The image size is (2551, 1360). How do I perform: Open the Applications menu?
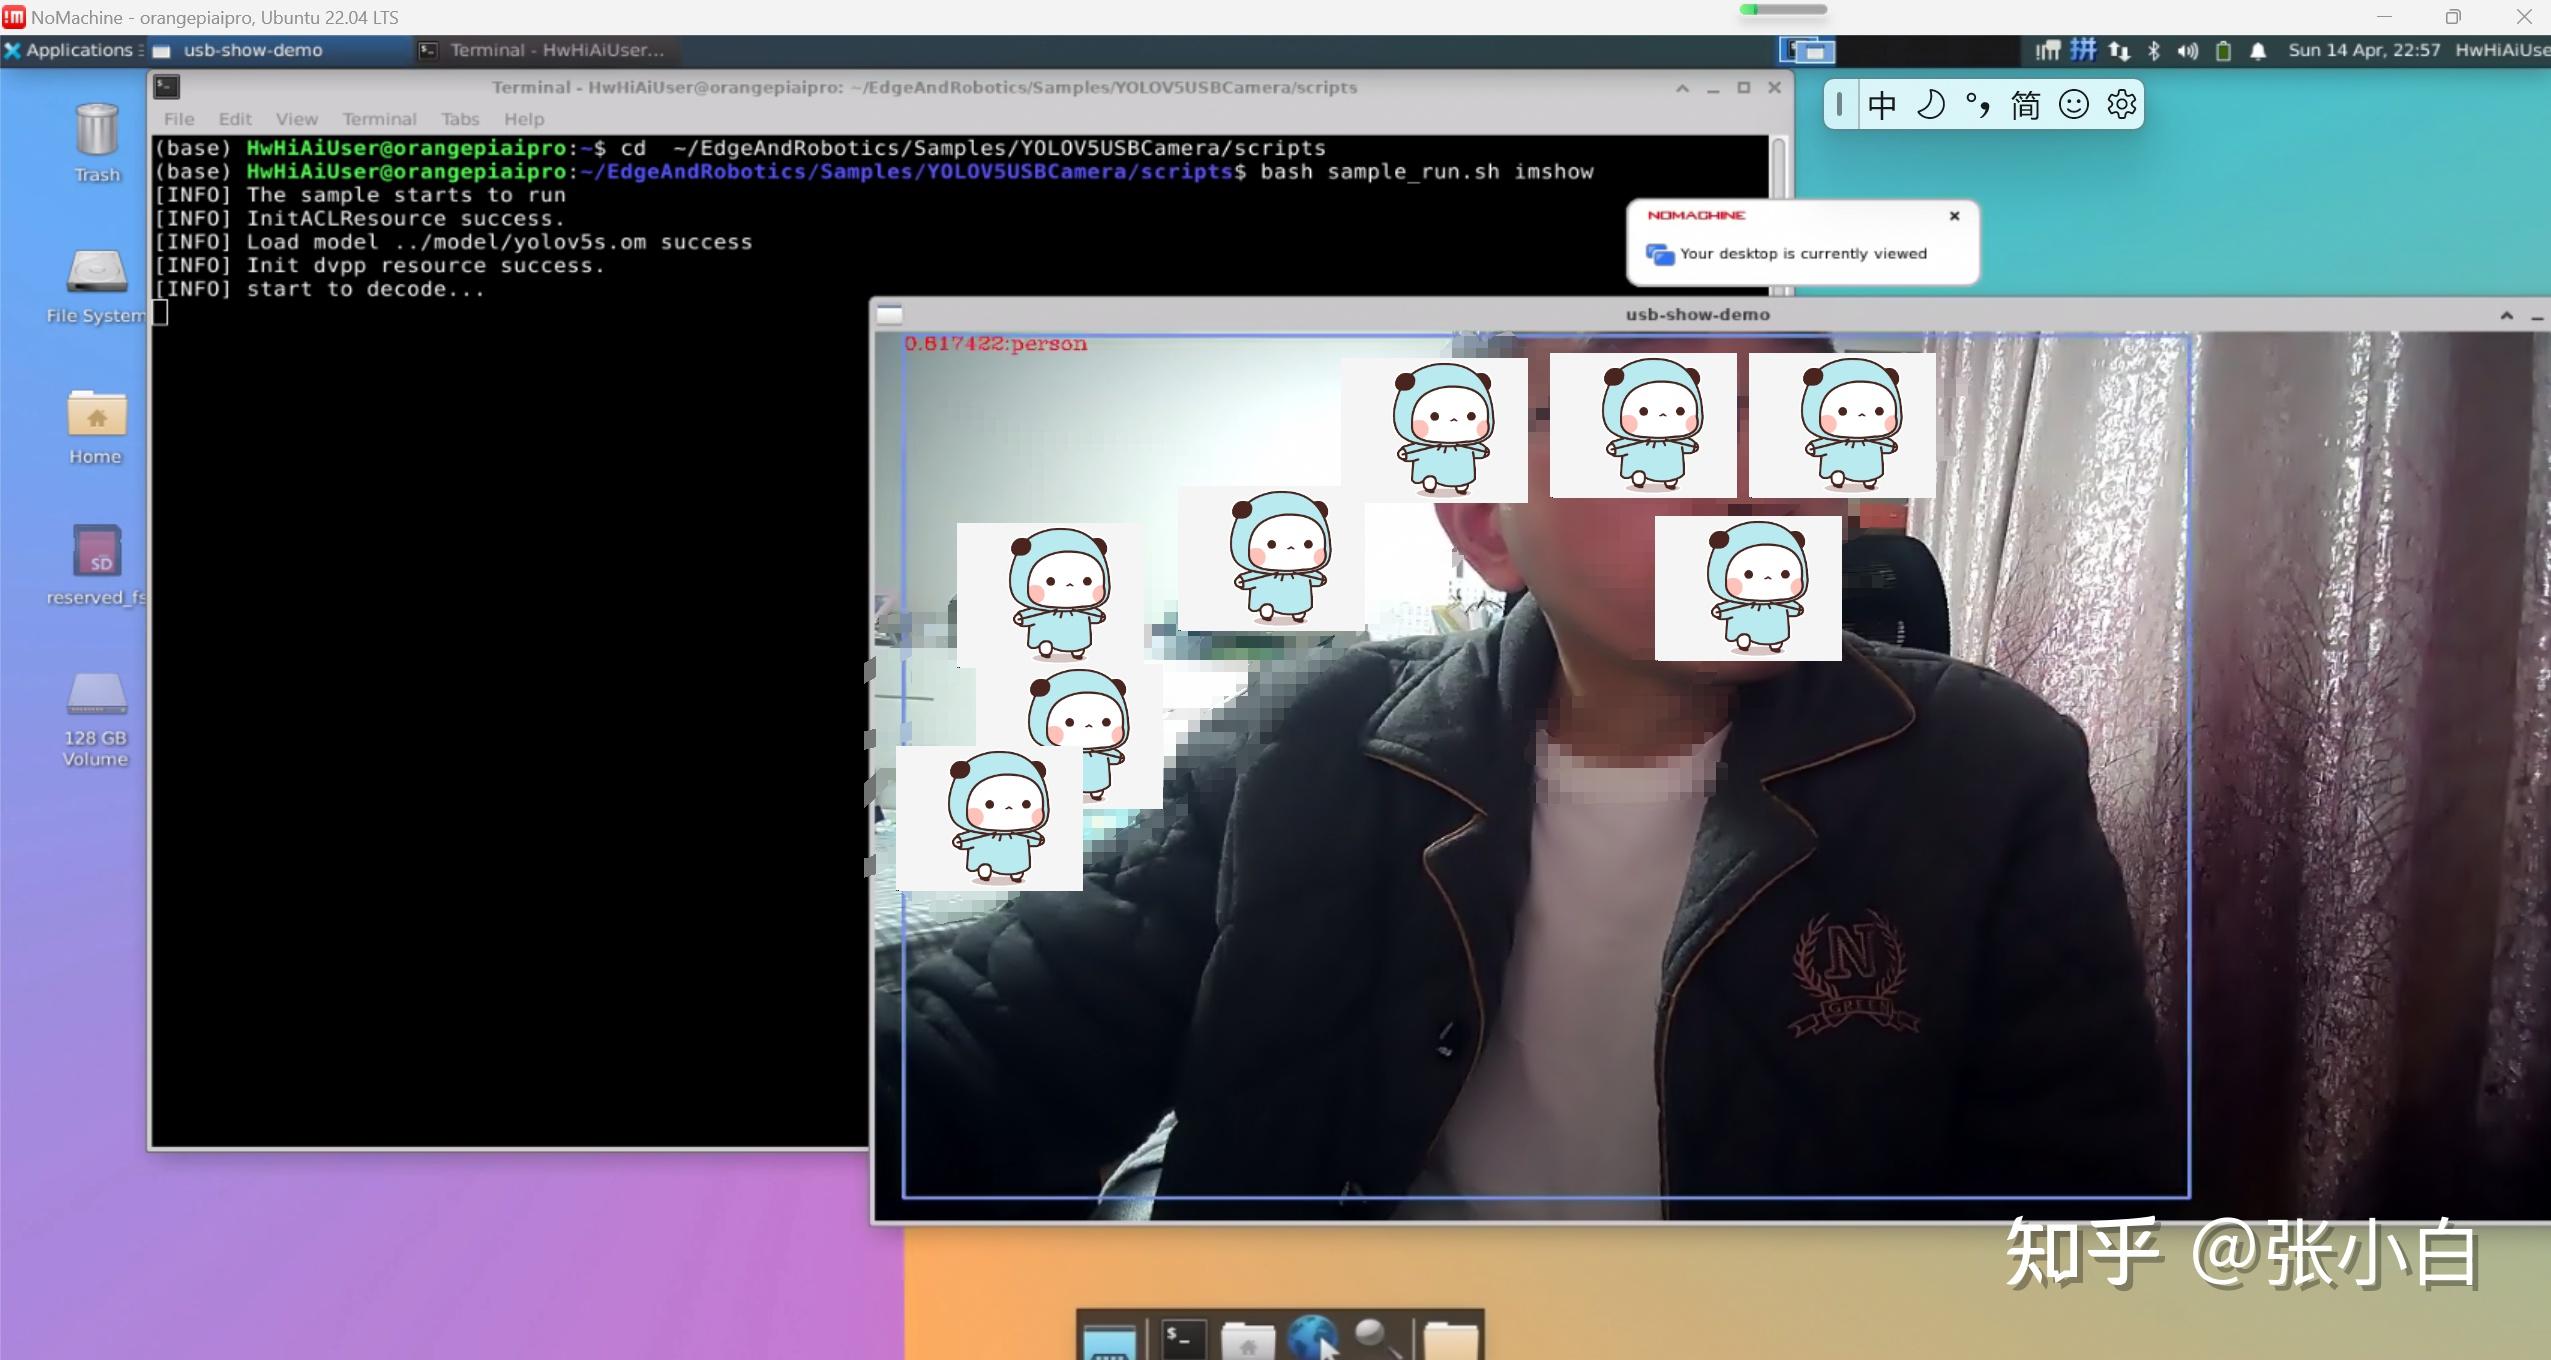[72, 50]
